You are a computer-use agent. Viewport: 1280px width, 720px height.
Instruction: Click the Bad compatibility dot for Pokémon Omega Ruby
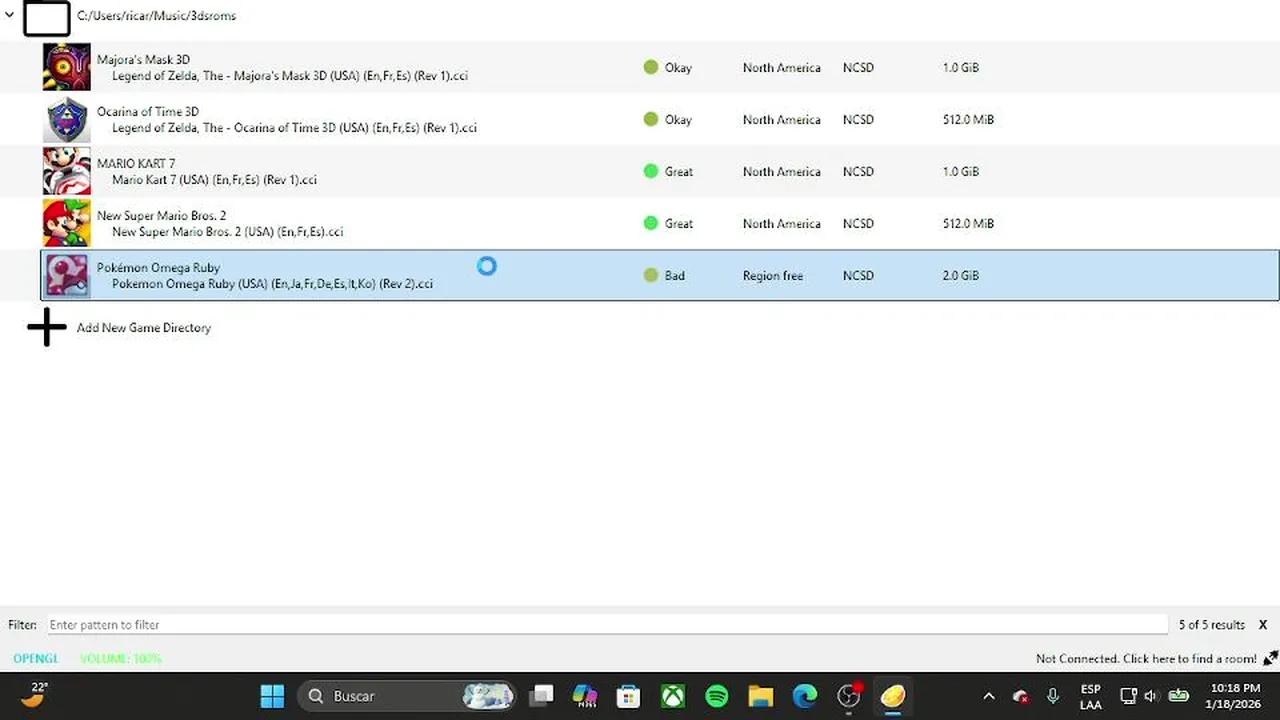click(x=651, y=275)
